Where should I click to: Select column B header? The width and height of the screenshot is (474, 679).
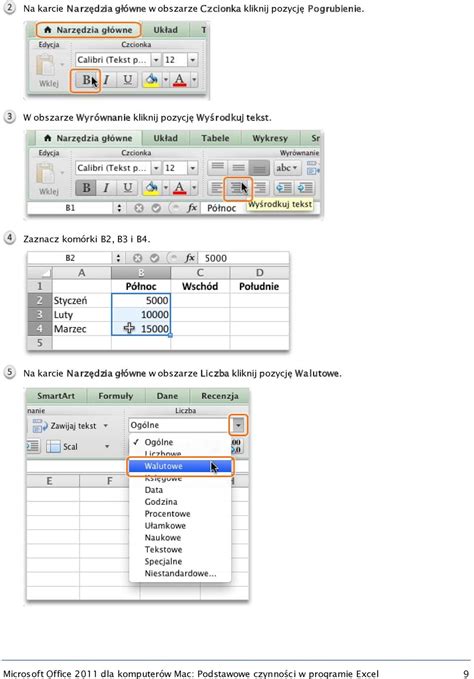pyautogui.click(x=141, y=273)
